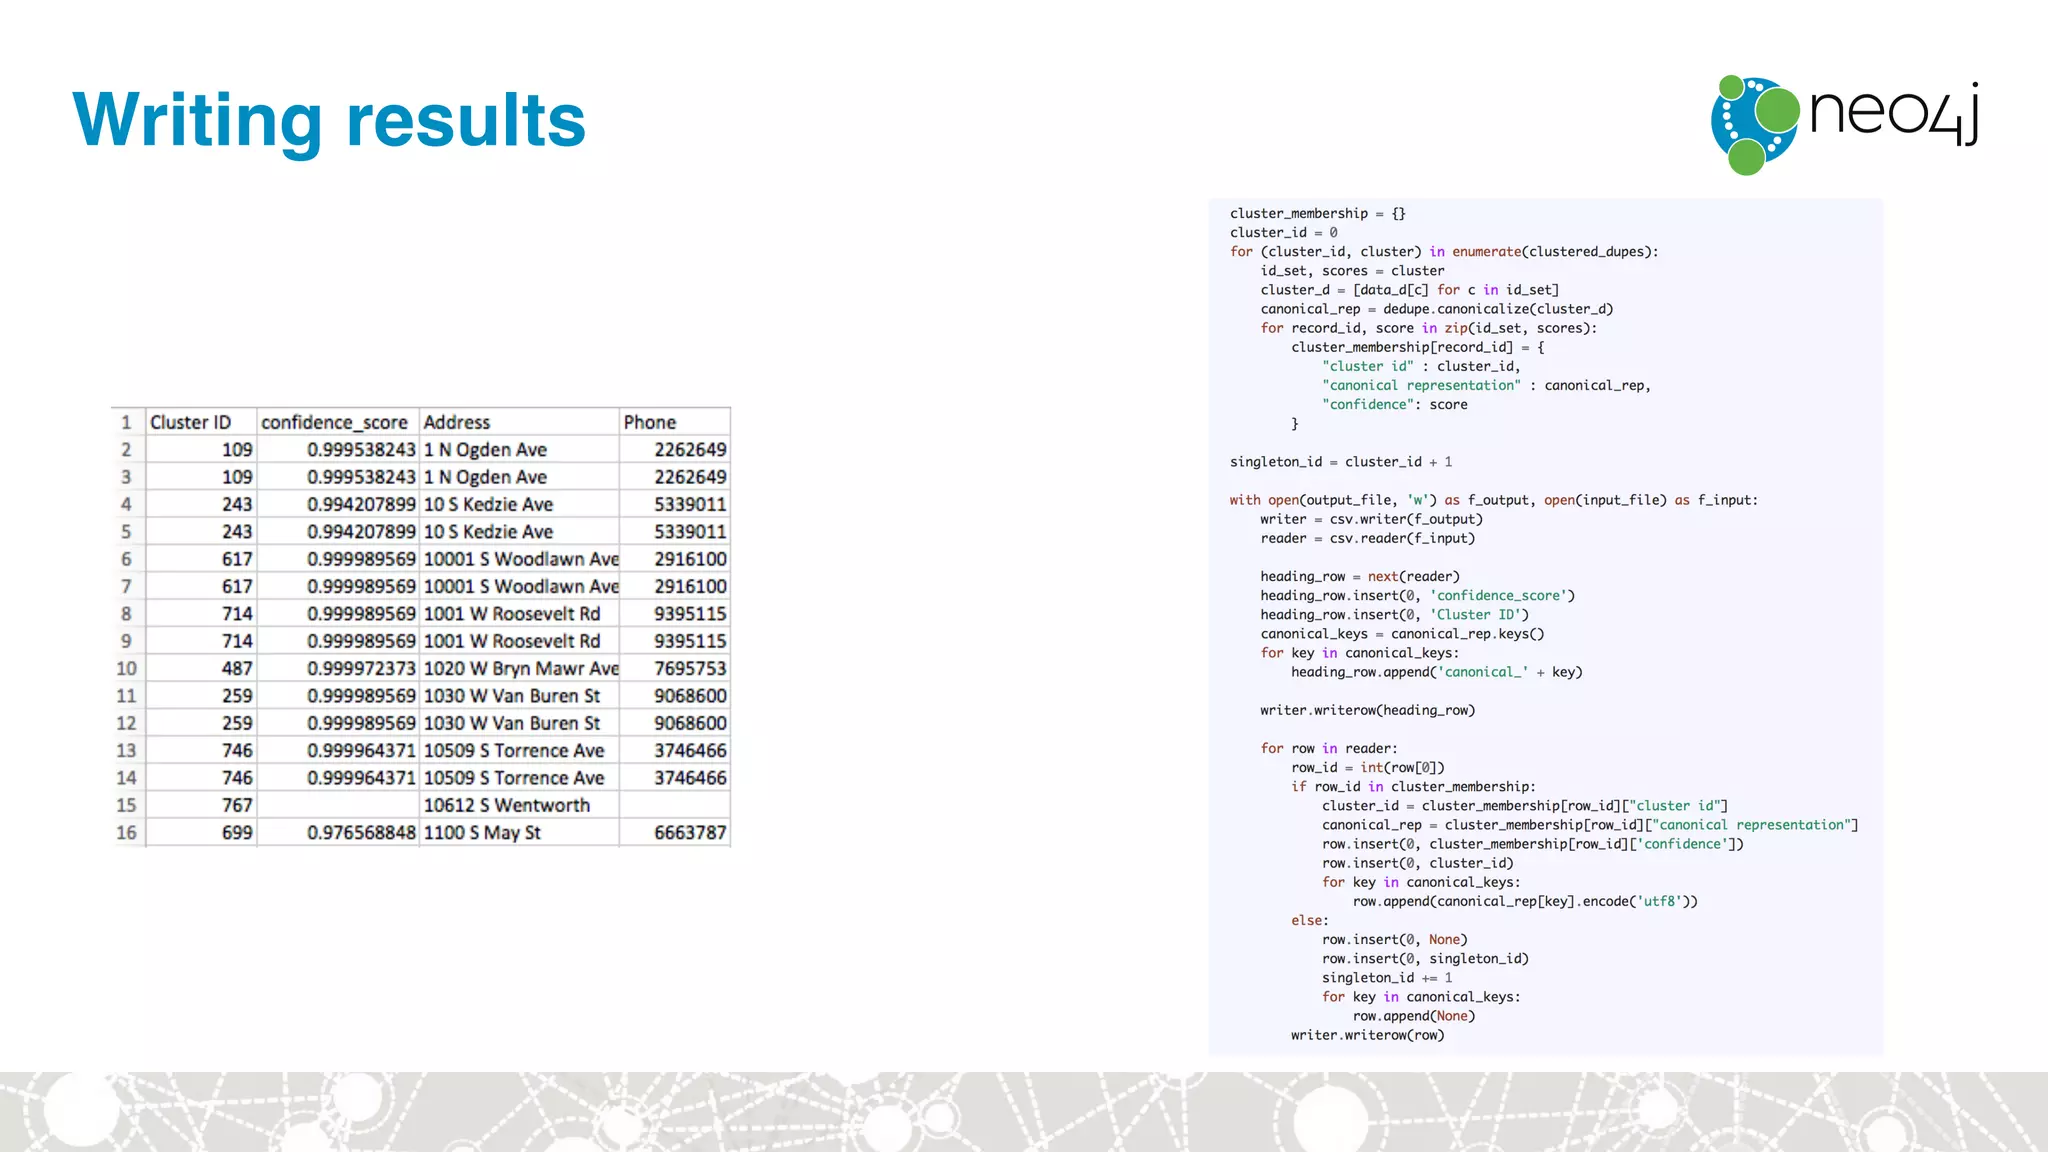Click phone 2916100 in row 7
2048x1152 pixels.
[x=674, y=586]
